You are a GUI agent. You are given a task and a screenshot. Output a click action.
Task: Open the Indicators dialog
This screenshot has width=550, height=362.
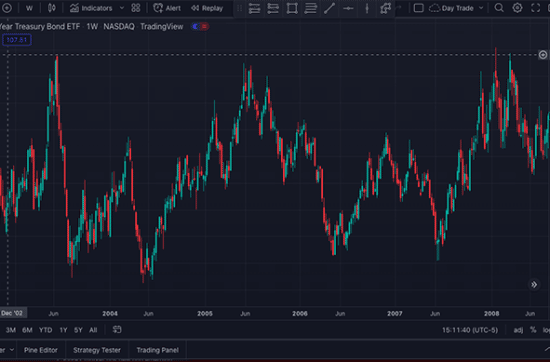91,8
